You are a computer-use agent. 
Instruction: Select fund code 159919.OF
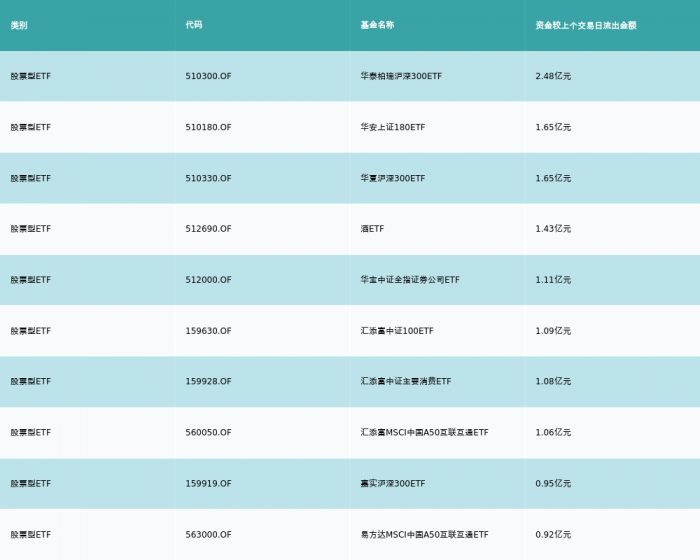tap(208, 484)
